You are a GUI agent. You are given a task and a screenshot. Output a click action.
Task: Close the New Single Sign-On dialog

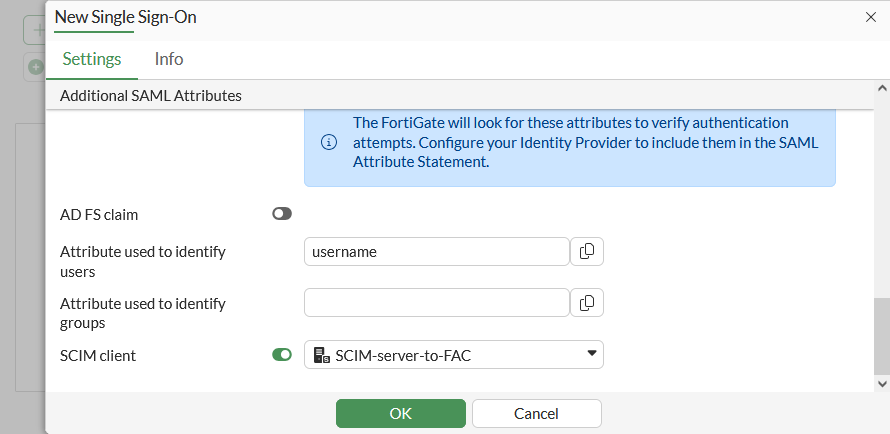point(870,17)
